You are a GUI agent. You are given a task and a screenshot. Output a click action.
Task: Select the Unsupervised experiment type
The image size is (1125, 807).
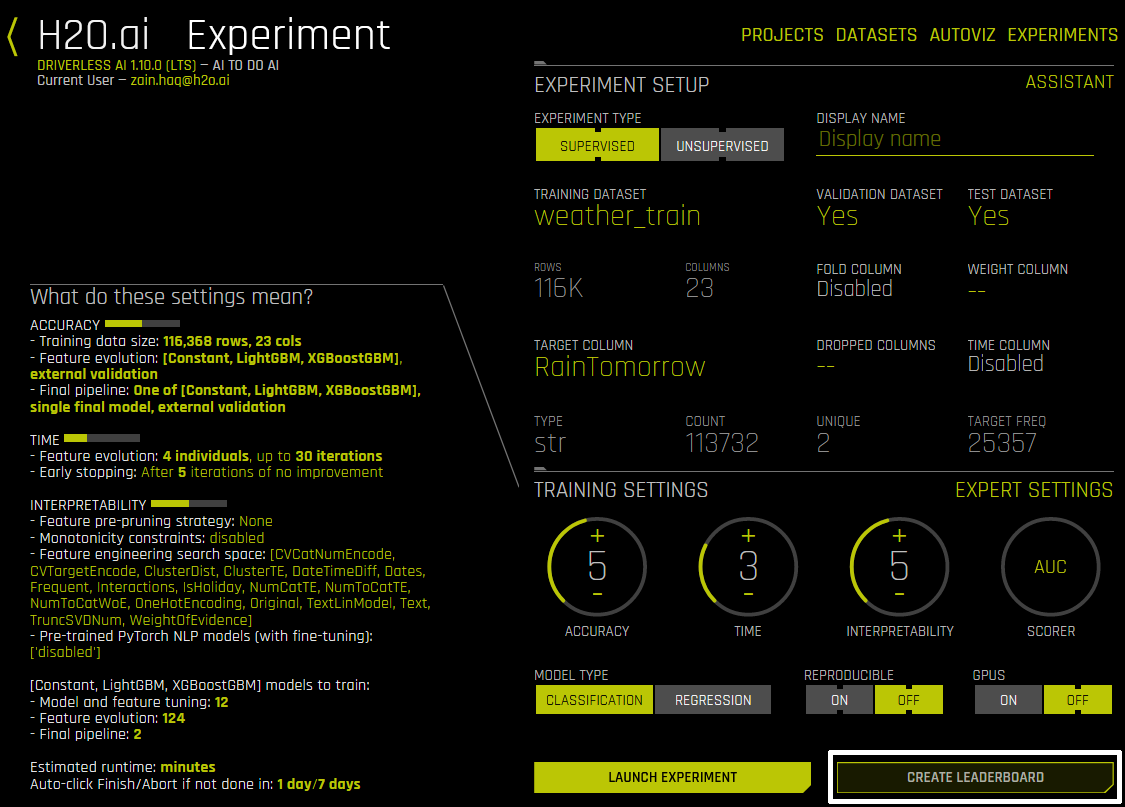[x=722, y=145]
